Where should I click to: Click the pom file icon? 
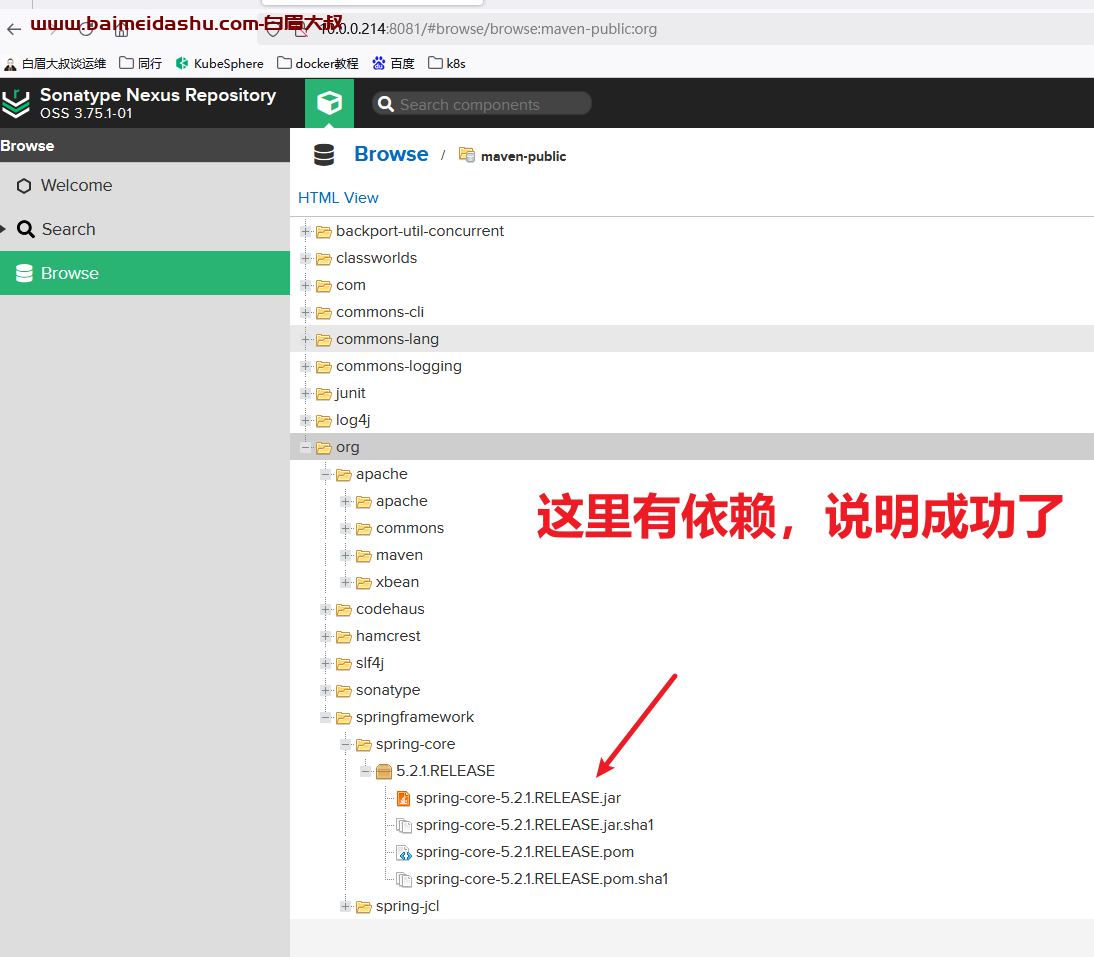click(x=403, y=852)
